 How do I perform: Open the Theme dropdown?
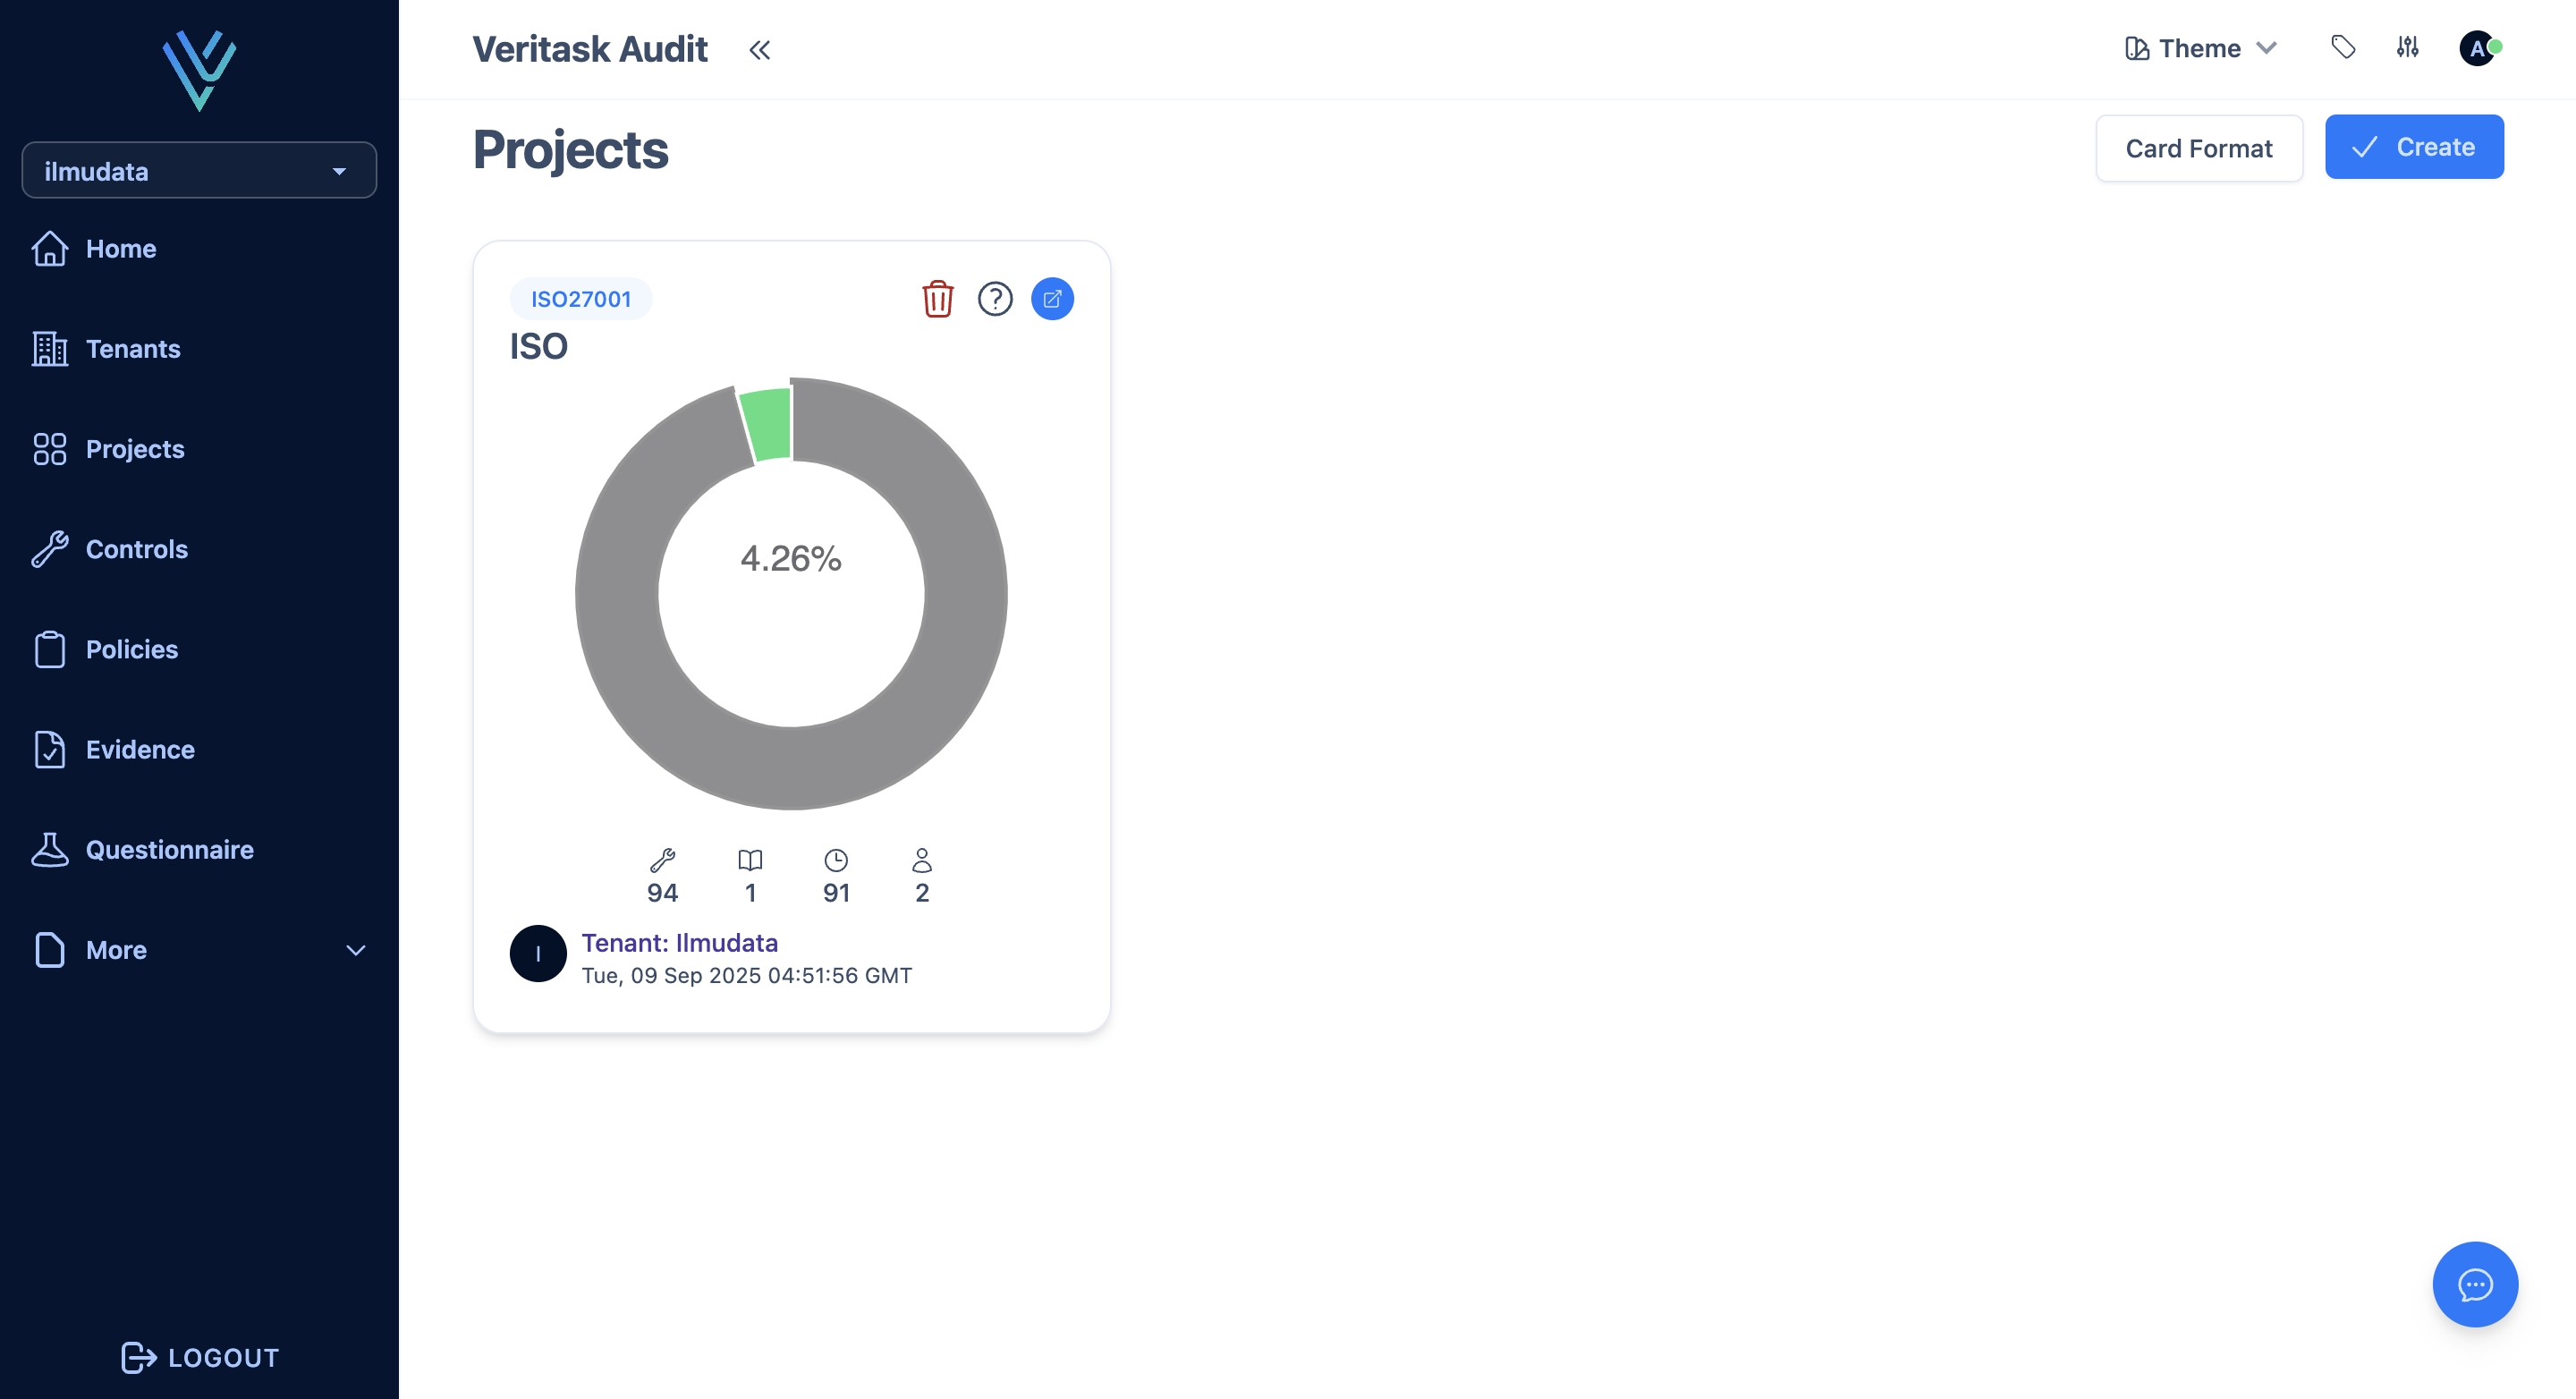tap(2202, 48)
